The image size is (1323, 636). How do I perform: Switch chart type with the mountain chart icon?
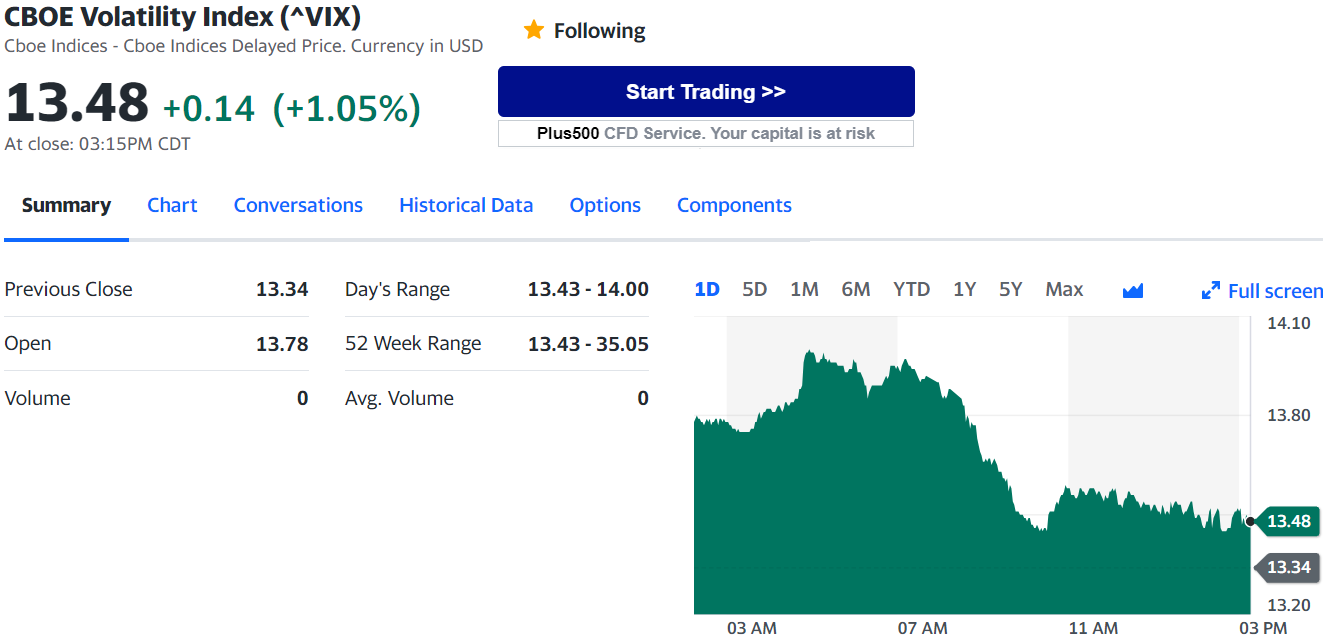click(x=1132, y=291)
